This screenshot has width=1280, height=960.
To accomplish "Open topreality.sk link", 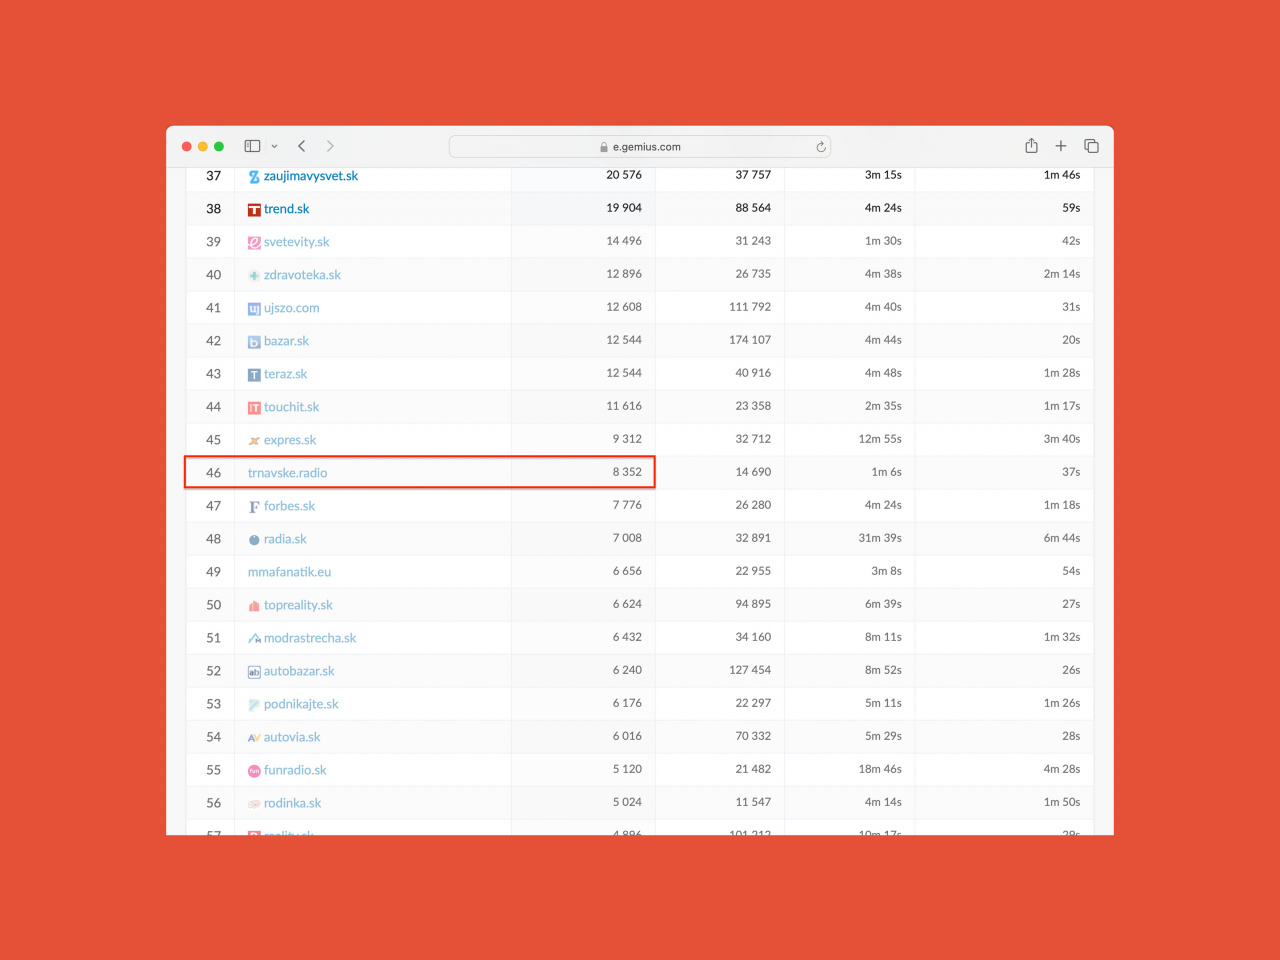I will tap(298, 605).
